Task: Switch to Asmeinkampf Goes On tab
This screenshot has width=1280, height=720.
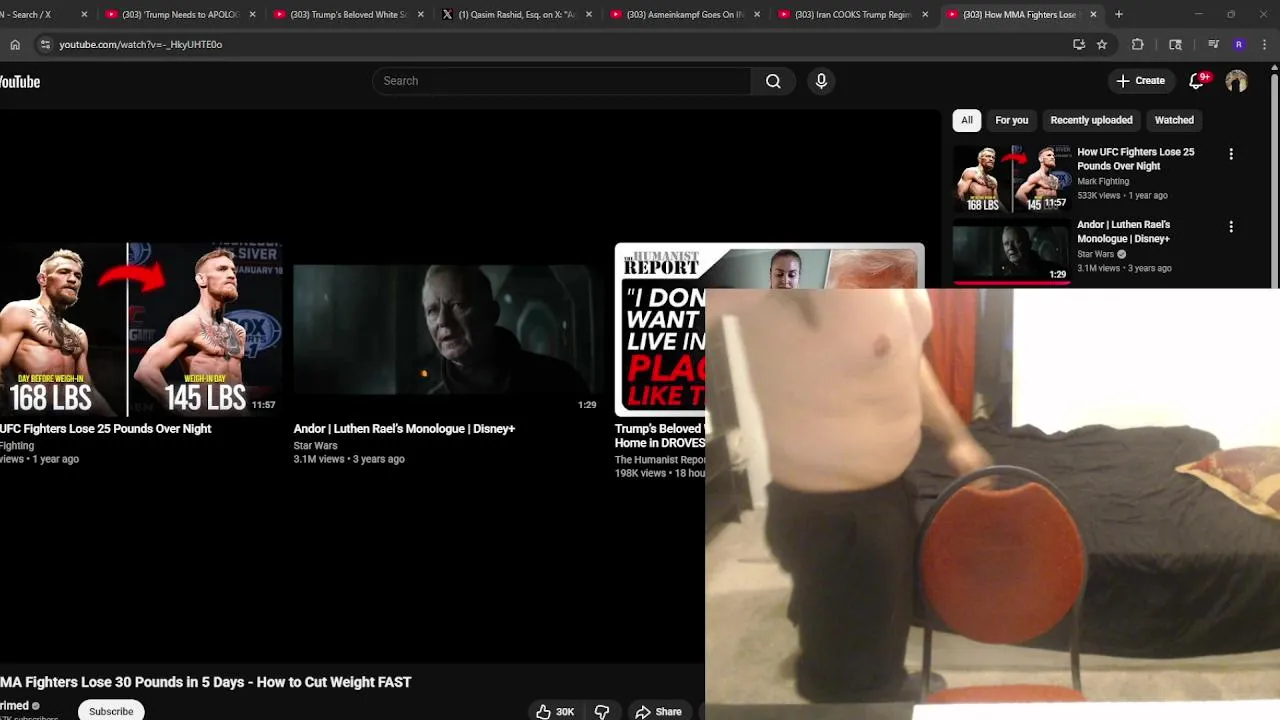Action: click(x=684, y=14)
